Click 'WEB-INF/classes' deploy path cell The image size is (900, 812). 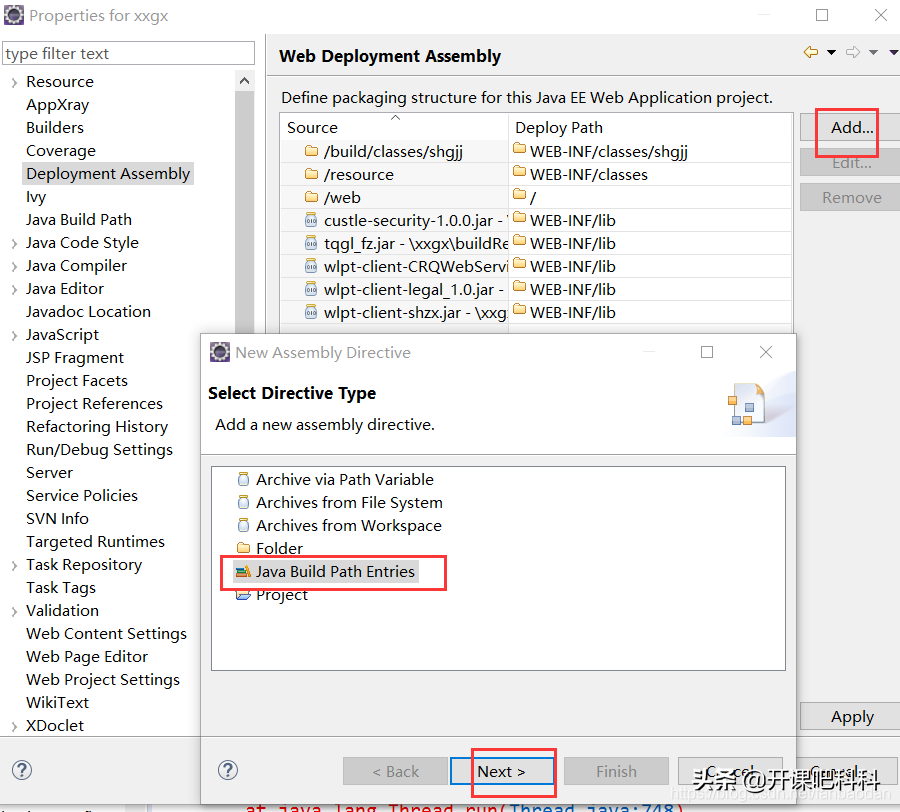pyautogui.click(x=650, y=174)
